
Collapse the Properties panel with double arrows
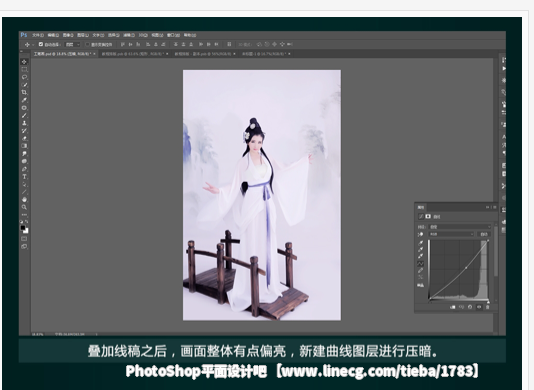[488, 207]
